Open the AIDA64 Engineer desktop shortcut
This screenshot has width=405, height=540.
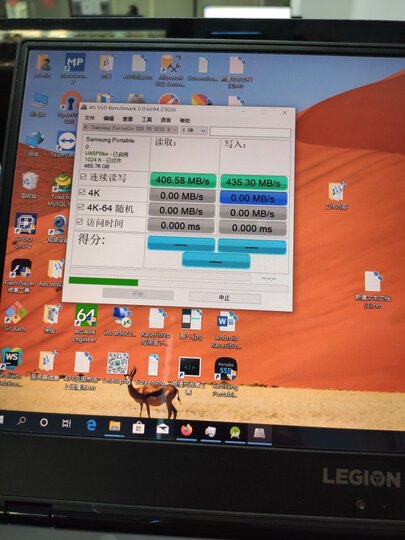pos(86,323)
